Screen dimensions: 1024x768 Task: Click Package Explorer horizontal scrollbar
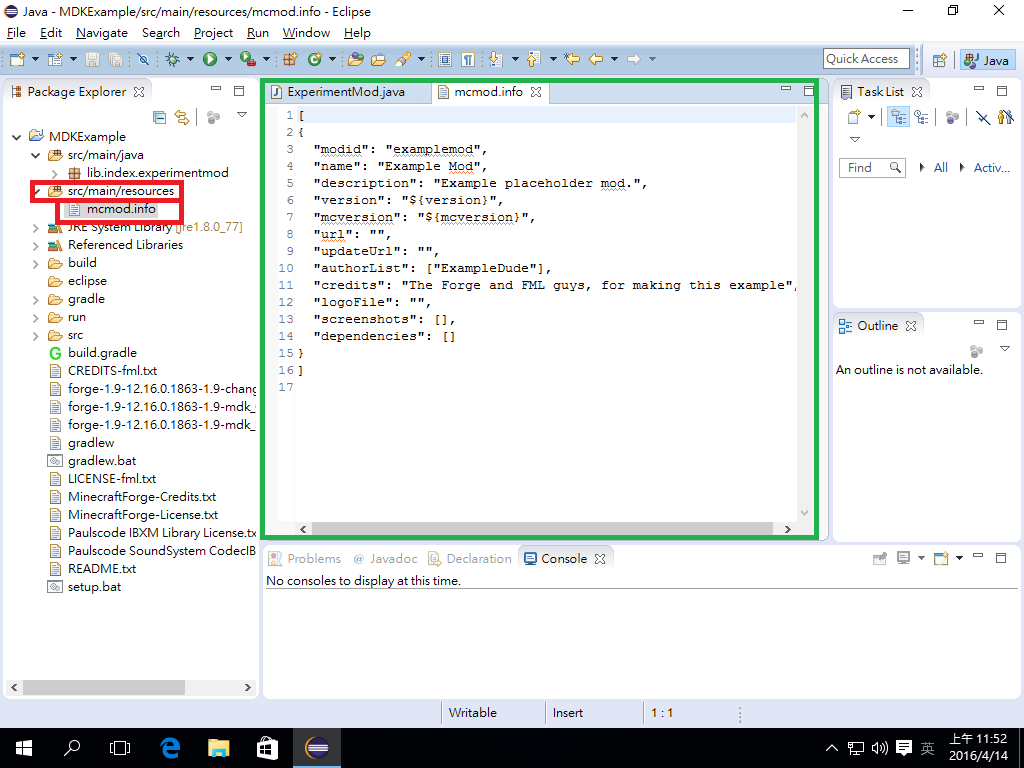[x=104, y=688]
